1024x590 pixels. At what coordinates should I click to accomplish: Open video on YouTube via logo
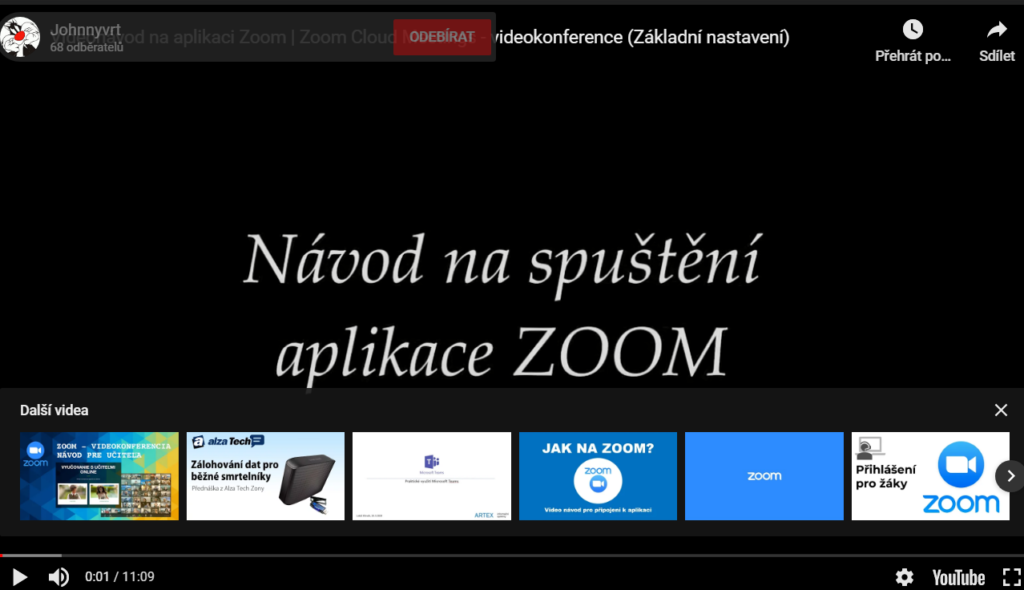click(x=958, y=578)
